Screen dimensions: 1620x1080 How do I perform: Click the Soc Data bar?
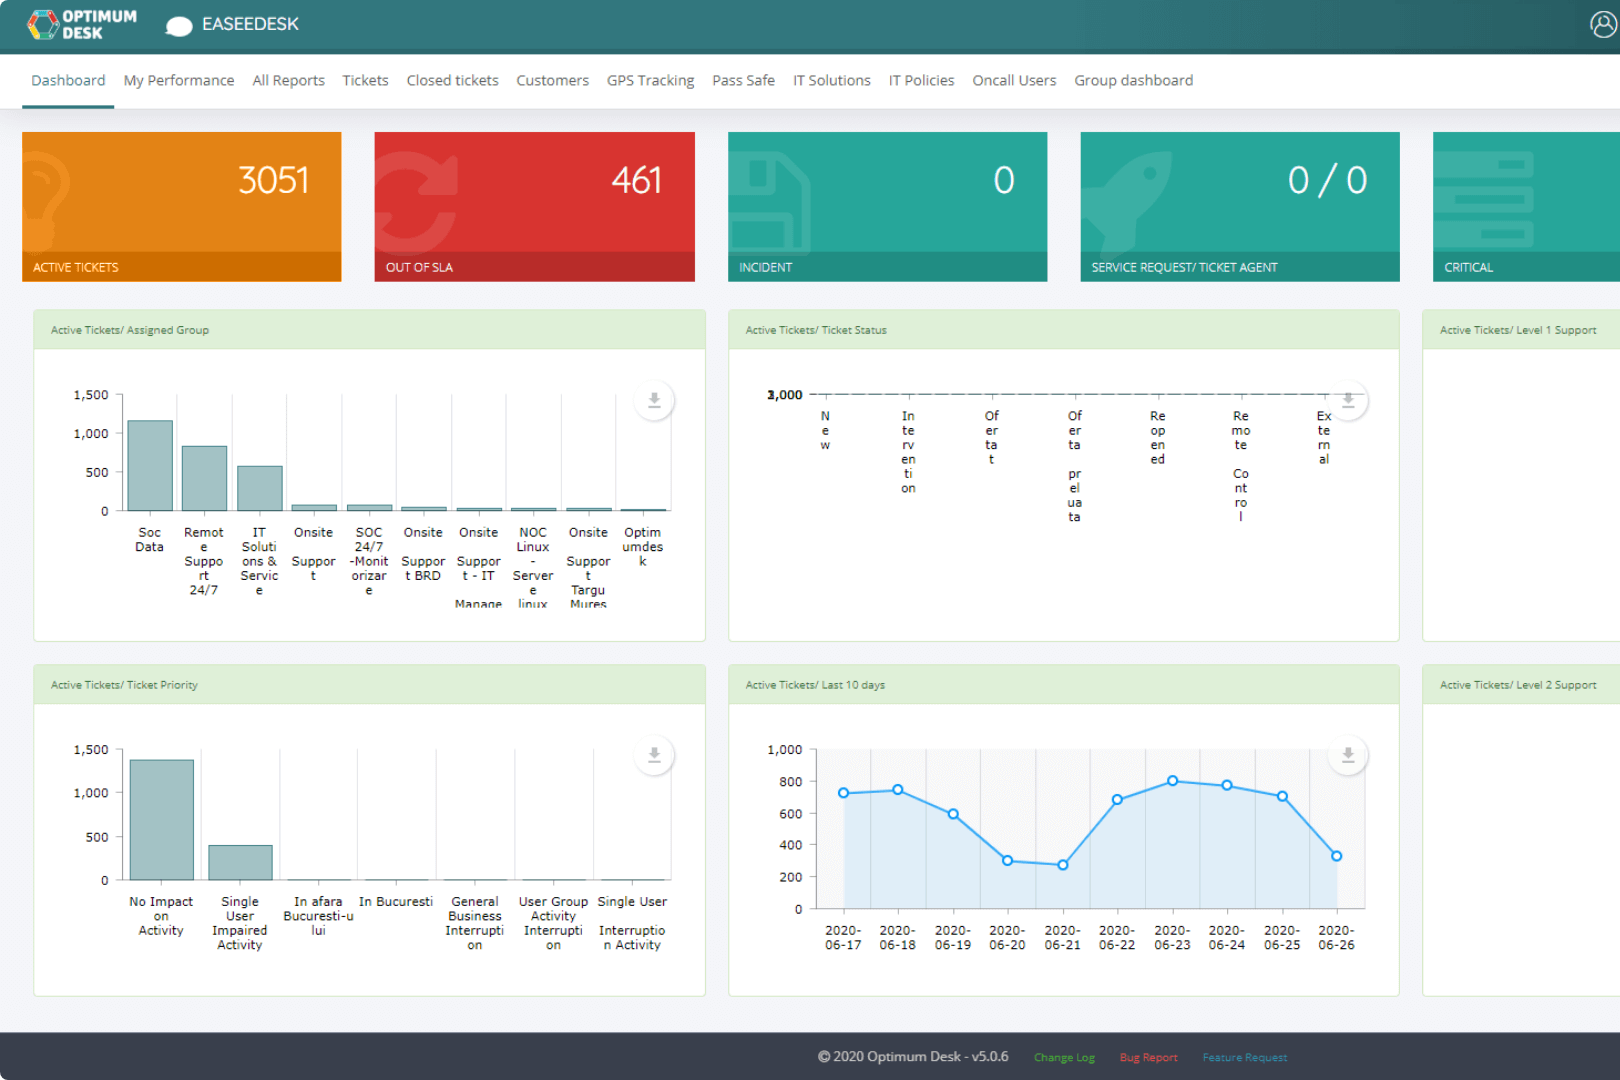pos(150,465)
